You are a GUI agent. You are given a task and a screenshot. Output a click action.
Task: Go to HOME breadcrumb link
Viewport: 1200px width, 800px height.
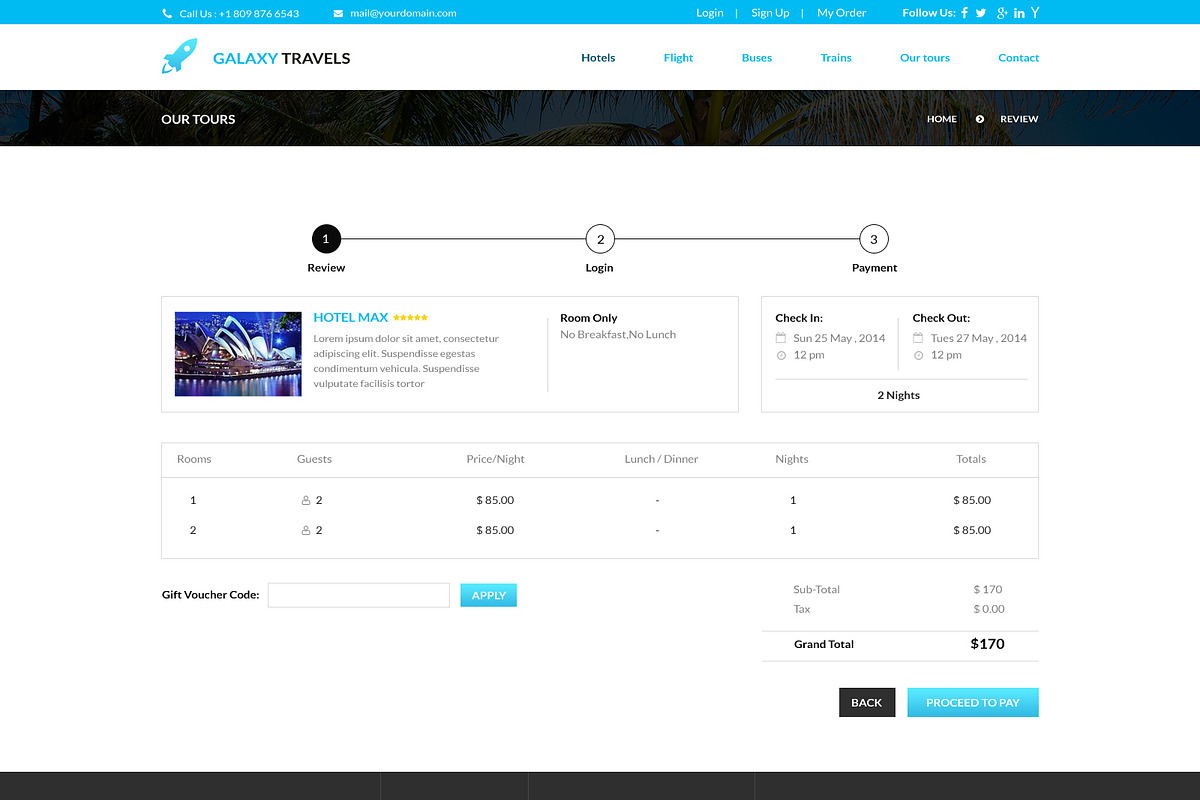point(942,119)
